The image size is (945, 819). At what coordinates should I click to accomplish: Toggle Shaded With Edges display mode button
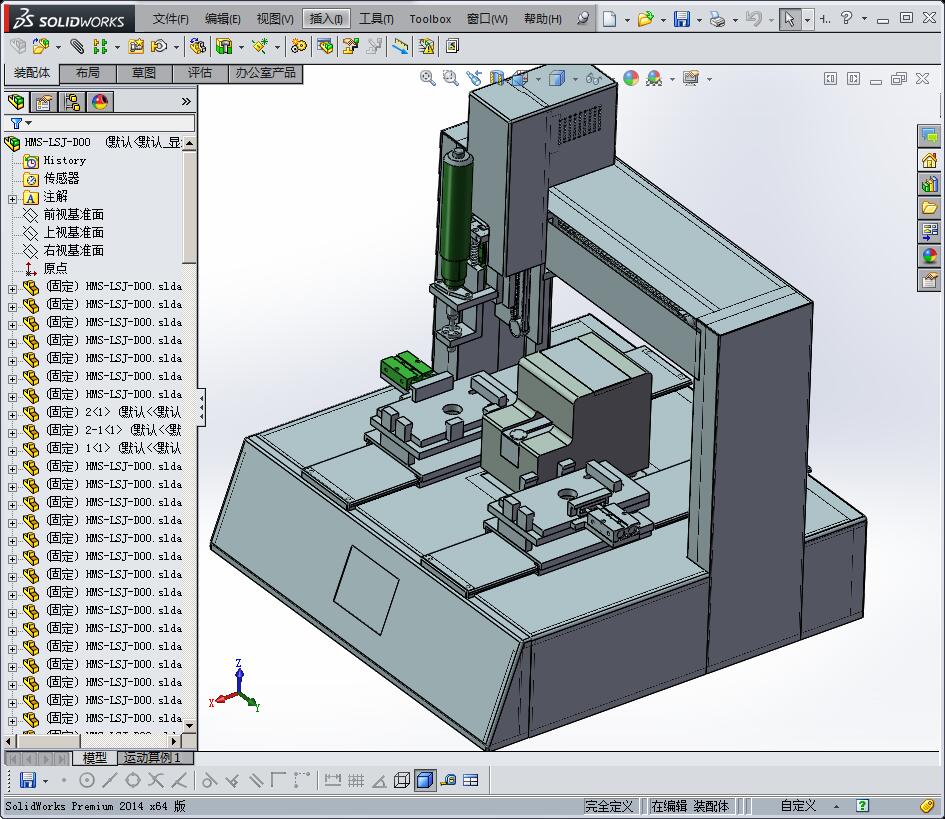click(425, 780)
